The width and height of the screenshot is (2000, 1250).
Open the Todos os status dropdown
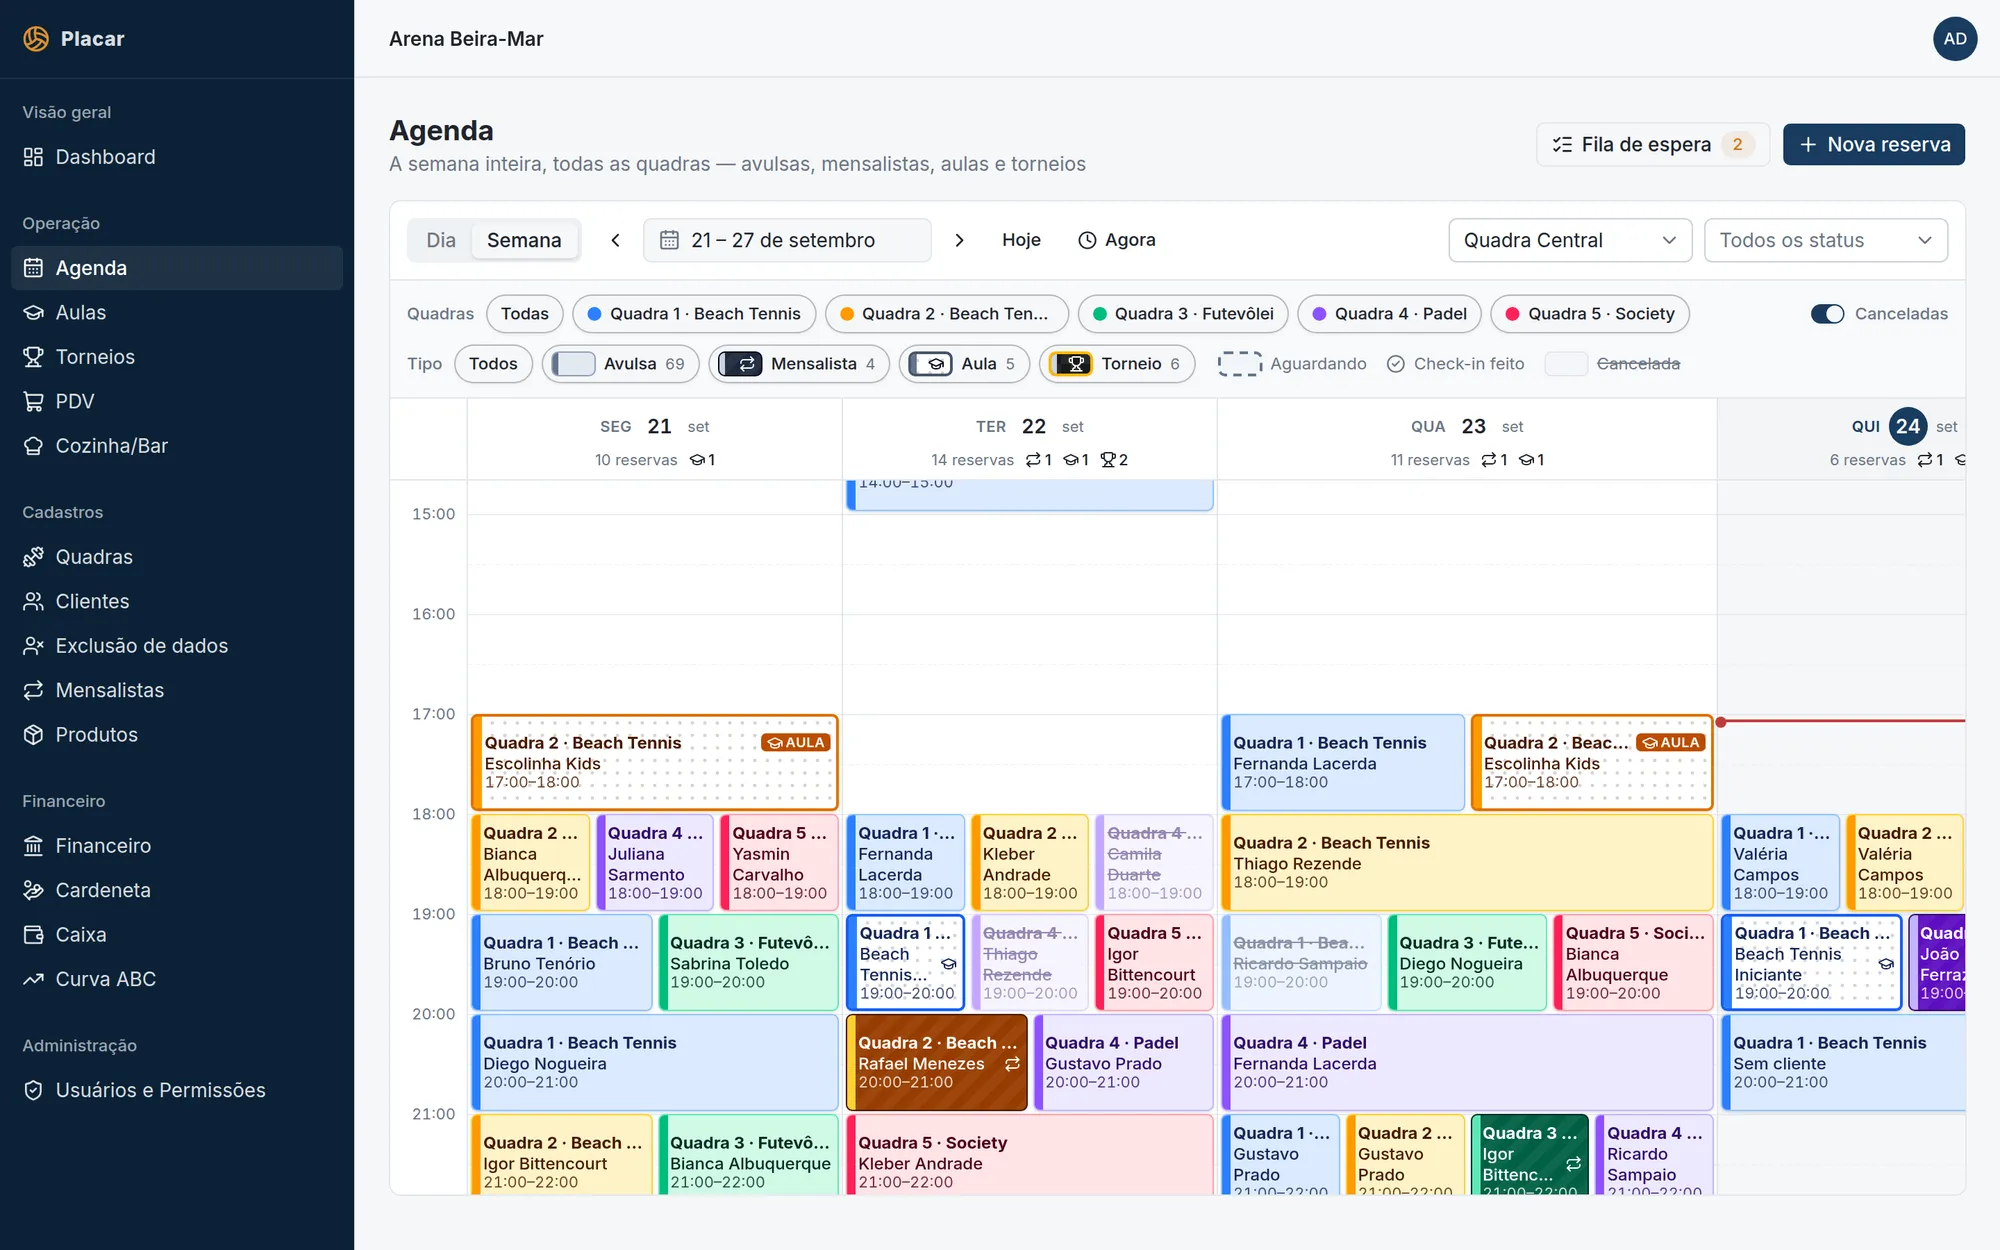1825,240
